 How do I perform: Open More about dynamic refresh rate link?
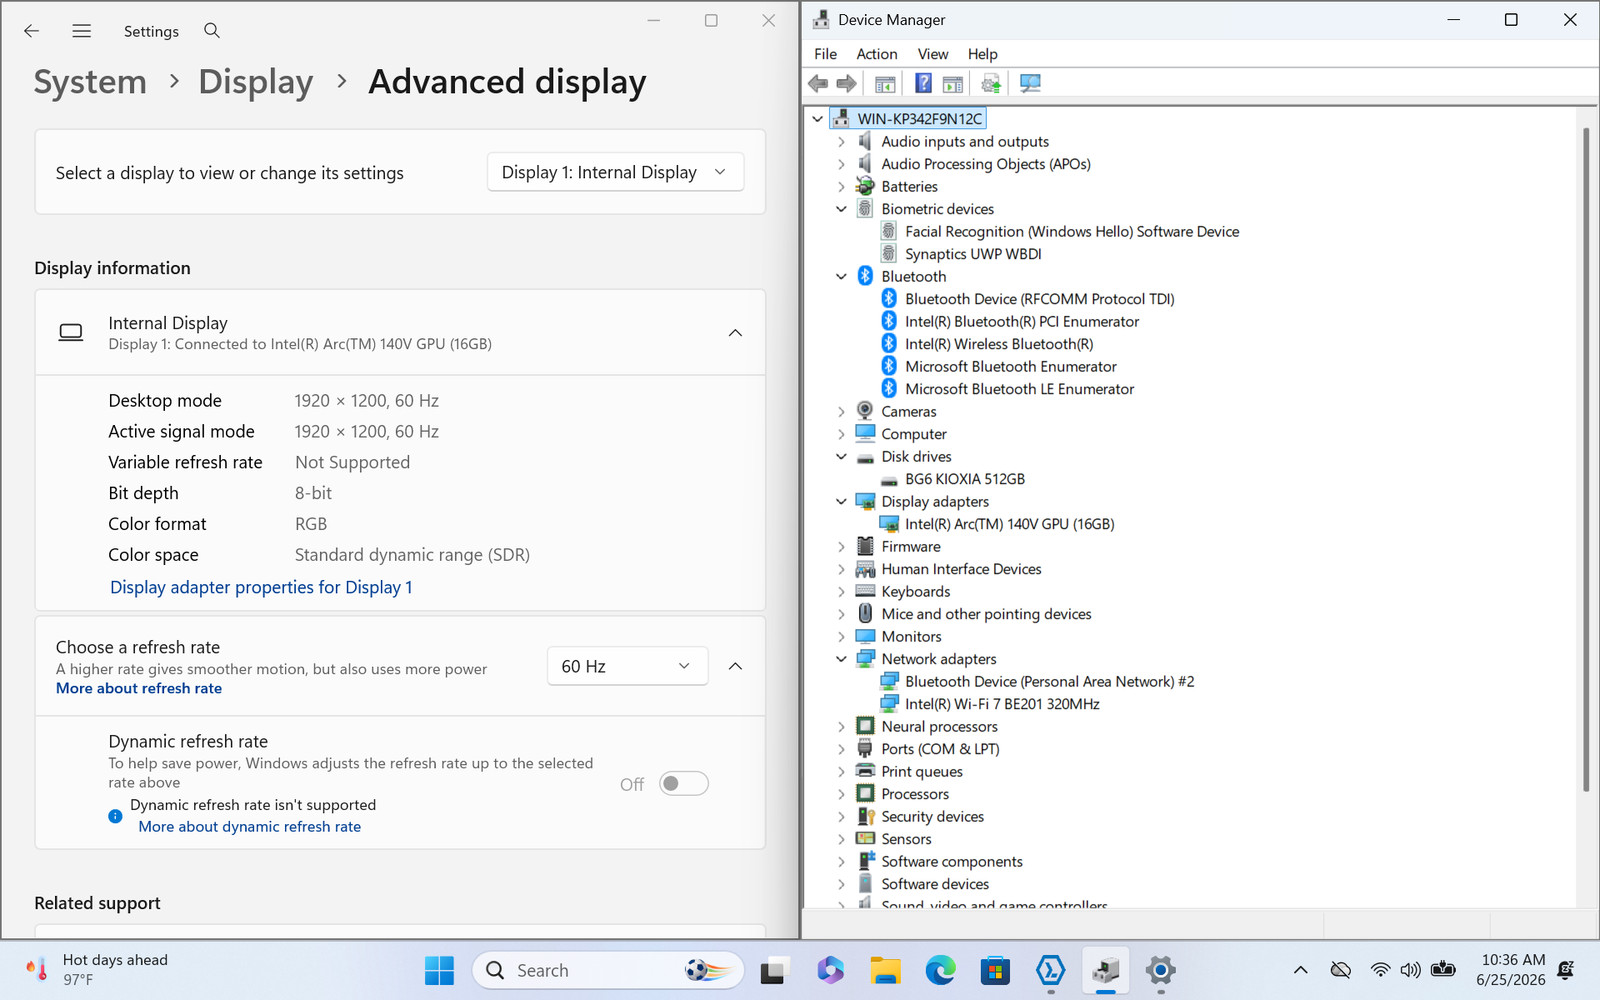point(250,827)
